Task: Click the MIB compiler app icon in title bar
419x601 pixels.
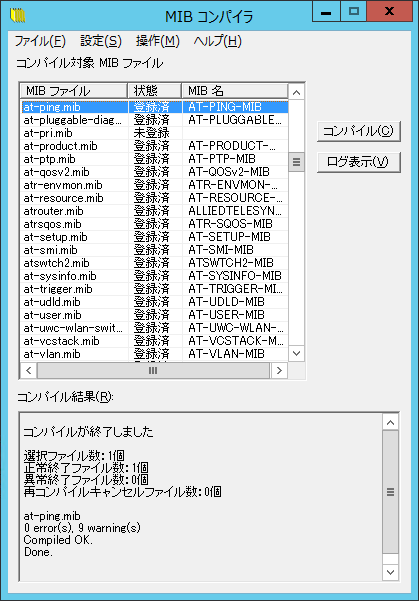Action: pyautogui.click(x=18, y=16)
